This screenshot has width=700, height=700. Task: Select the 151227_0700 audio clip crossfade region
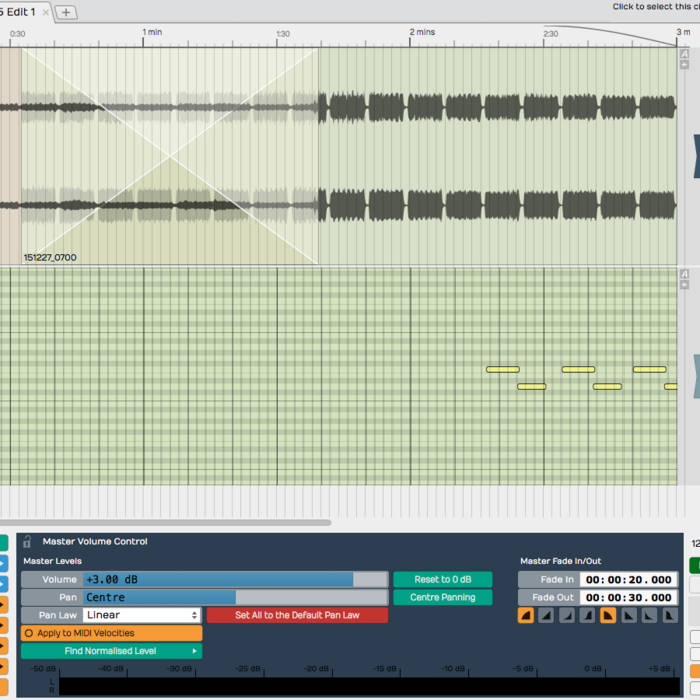[169, 156]
